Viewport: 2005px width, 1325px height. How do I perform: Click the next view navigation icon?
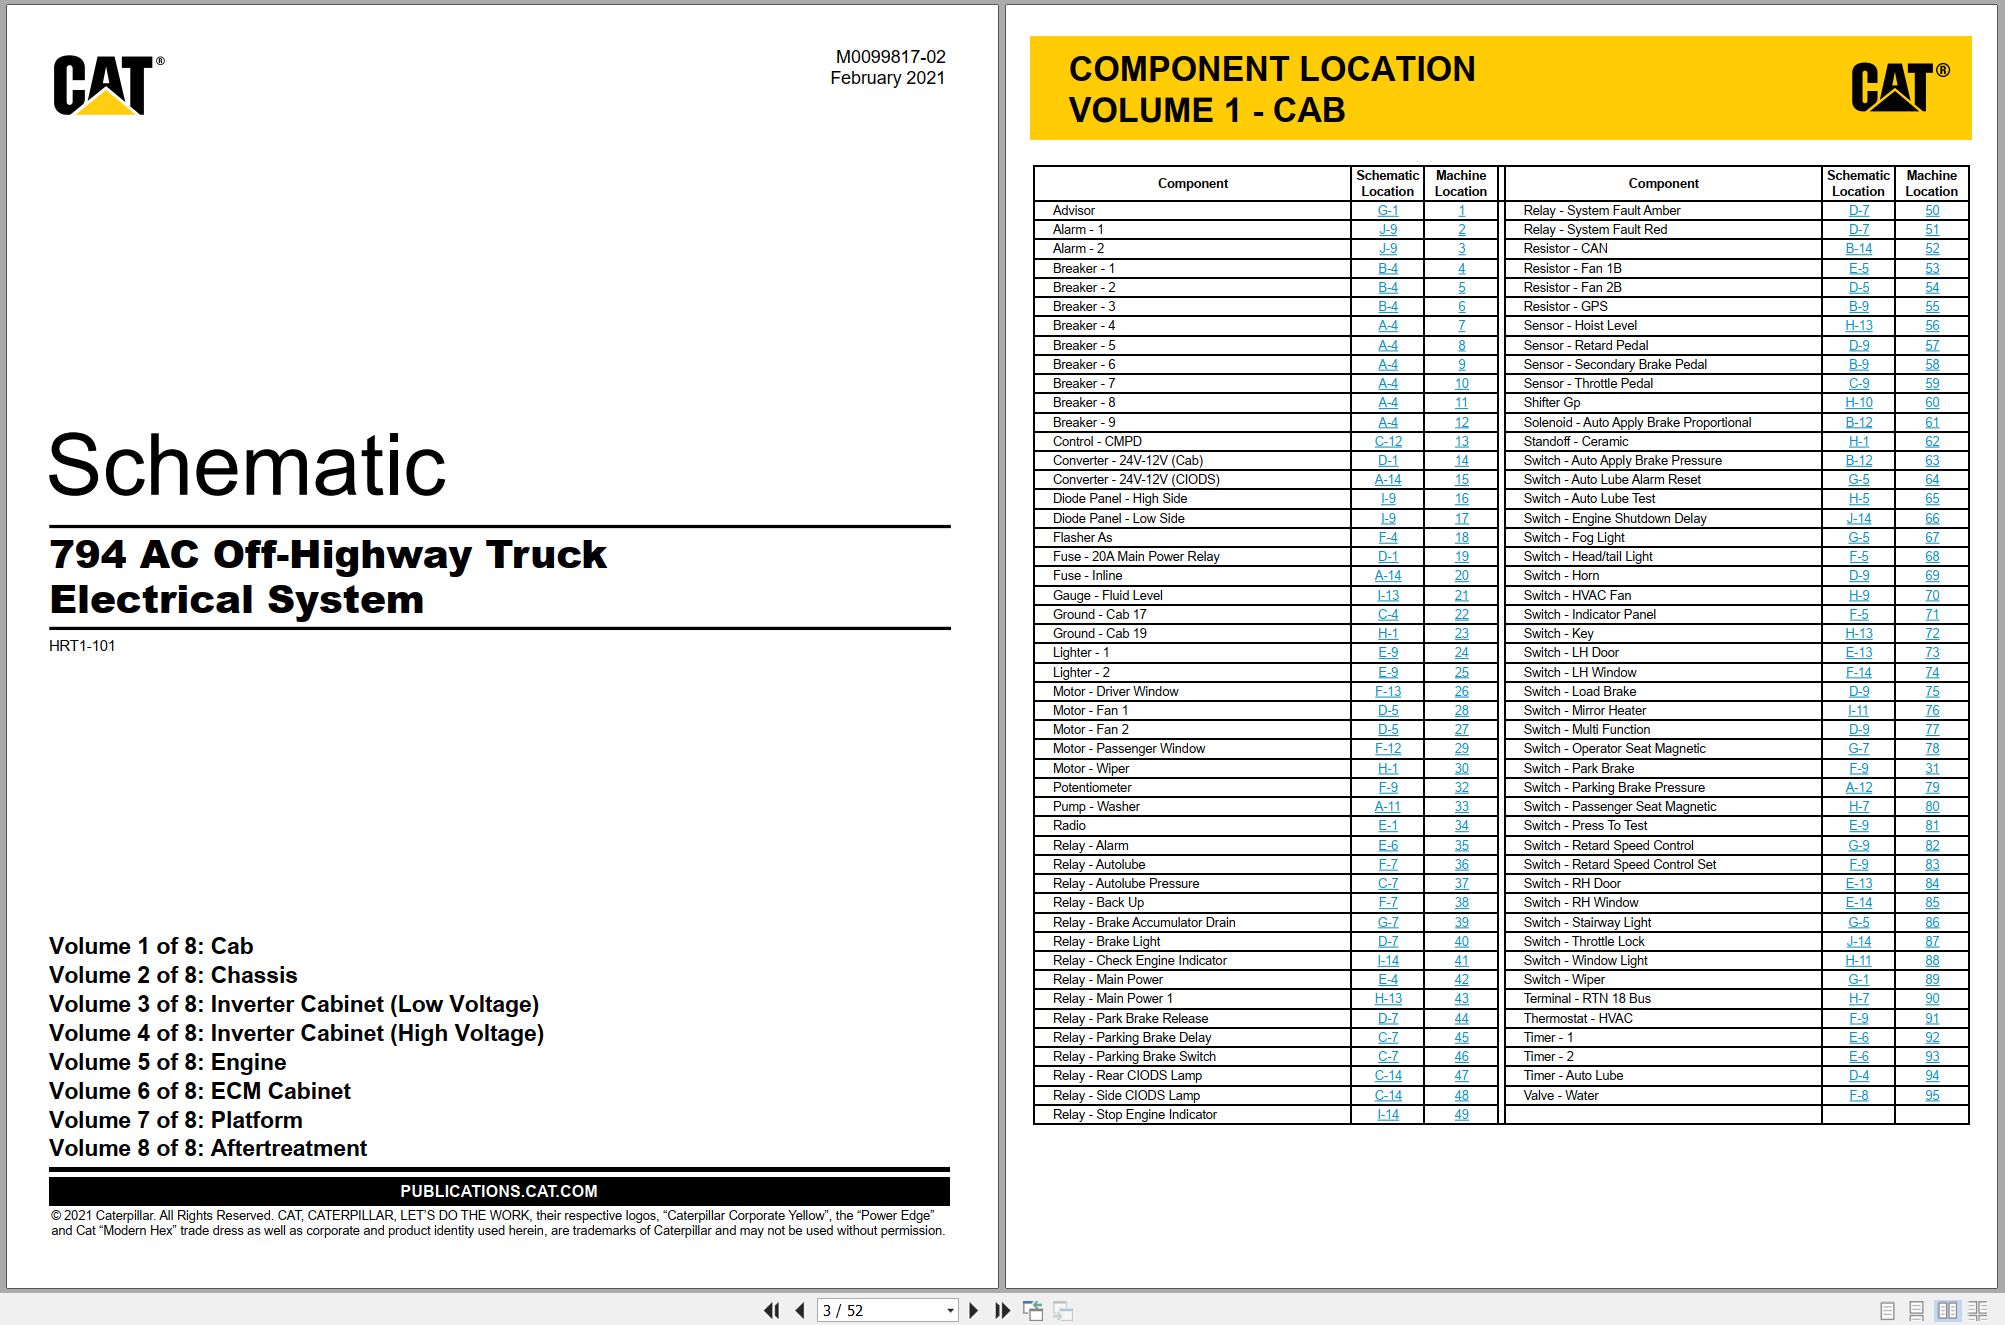[1063, 1310]
